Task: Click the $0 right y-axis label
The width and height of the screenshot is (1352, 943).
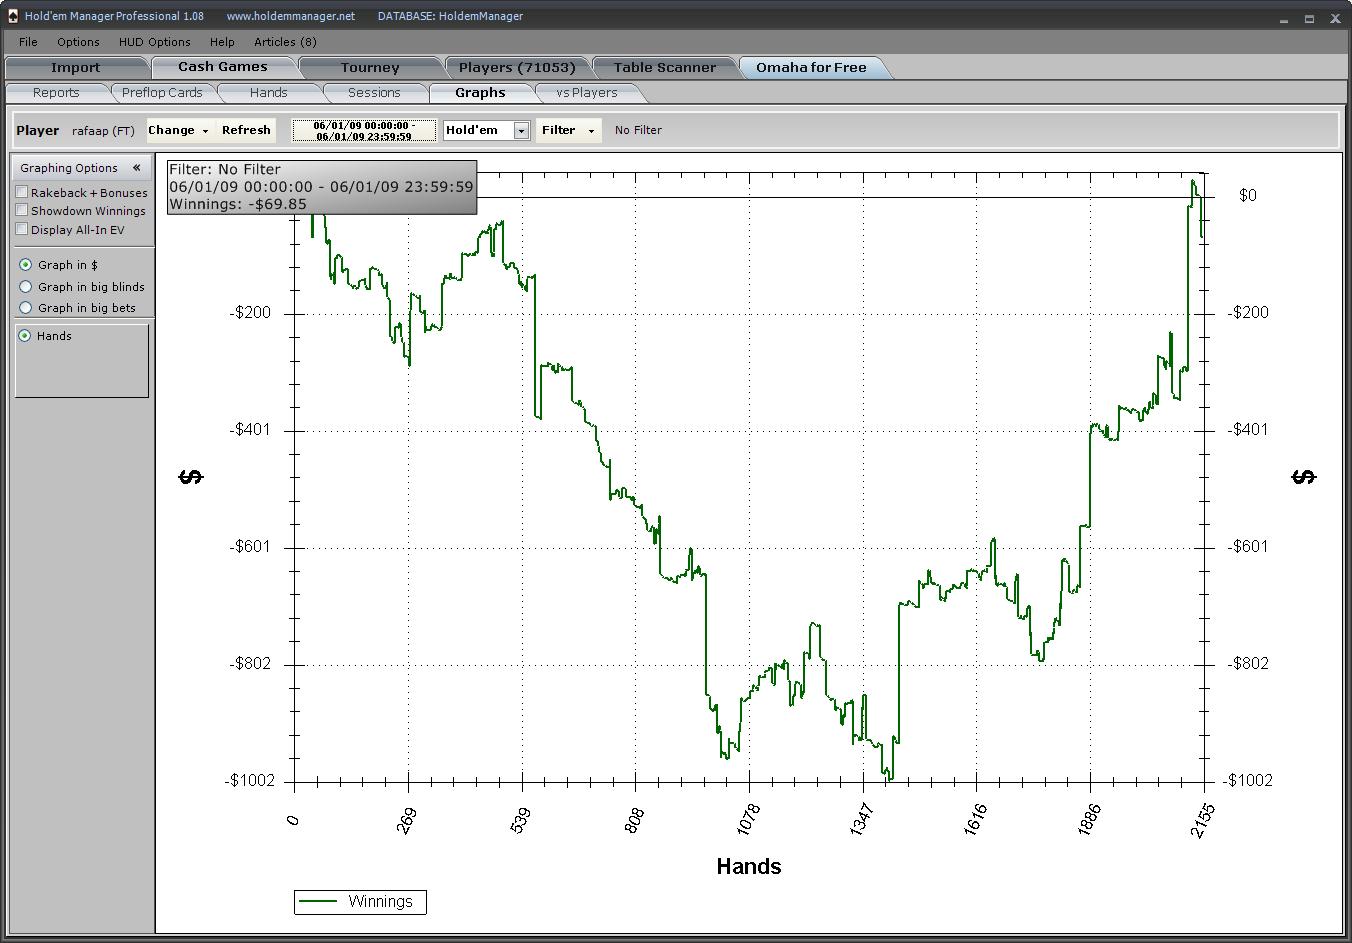Action: [1248, 195]
